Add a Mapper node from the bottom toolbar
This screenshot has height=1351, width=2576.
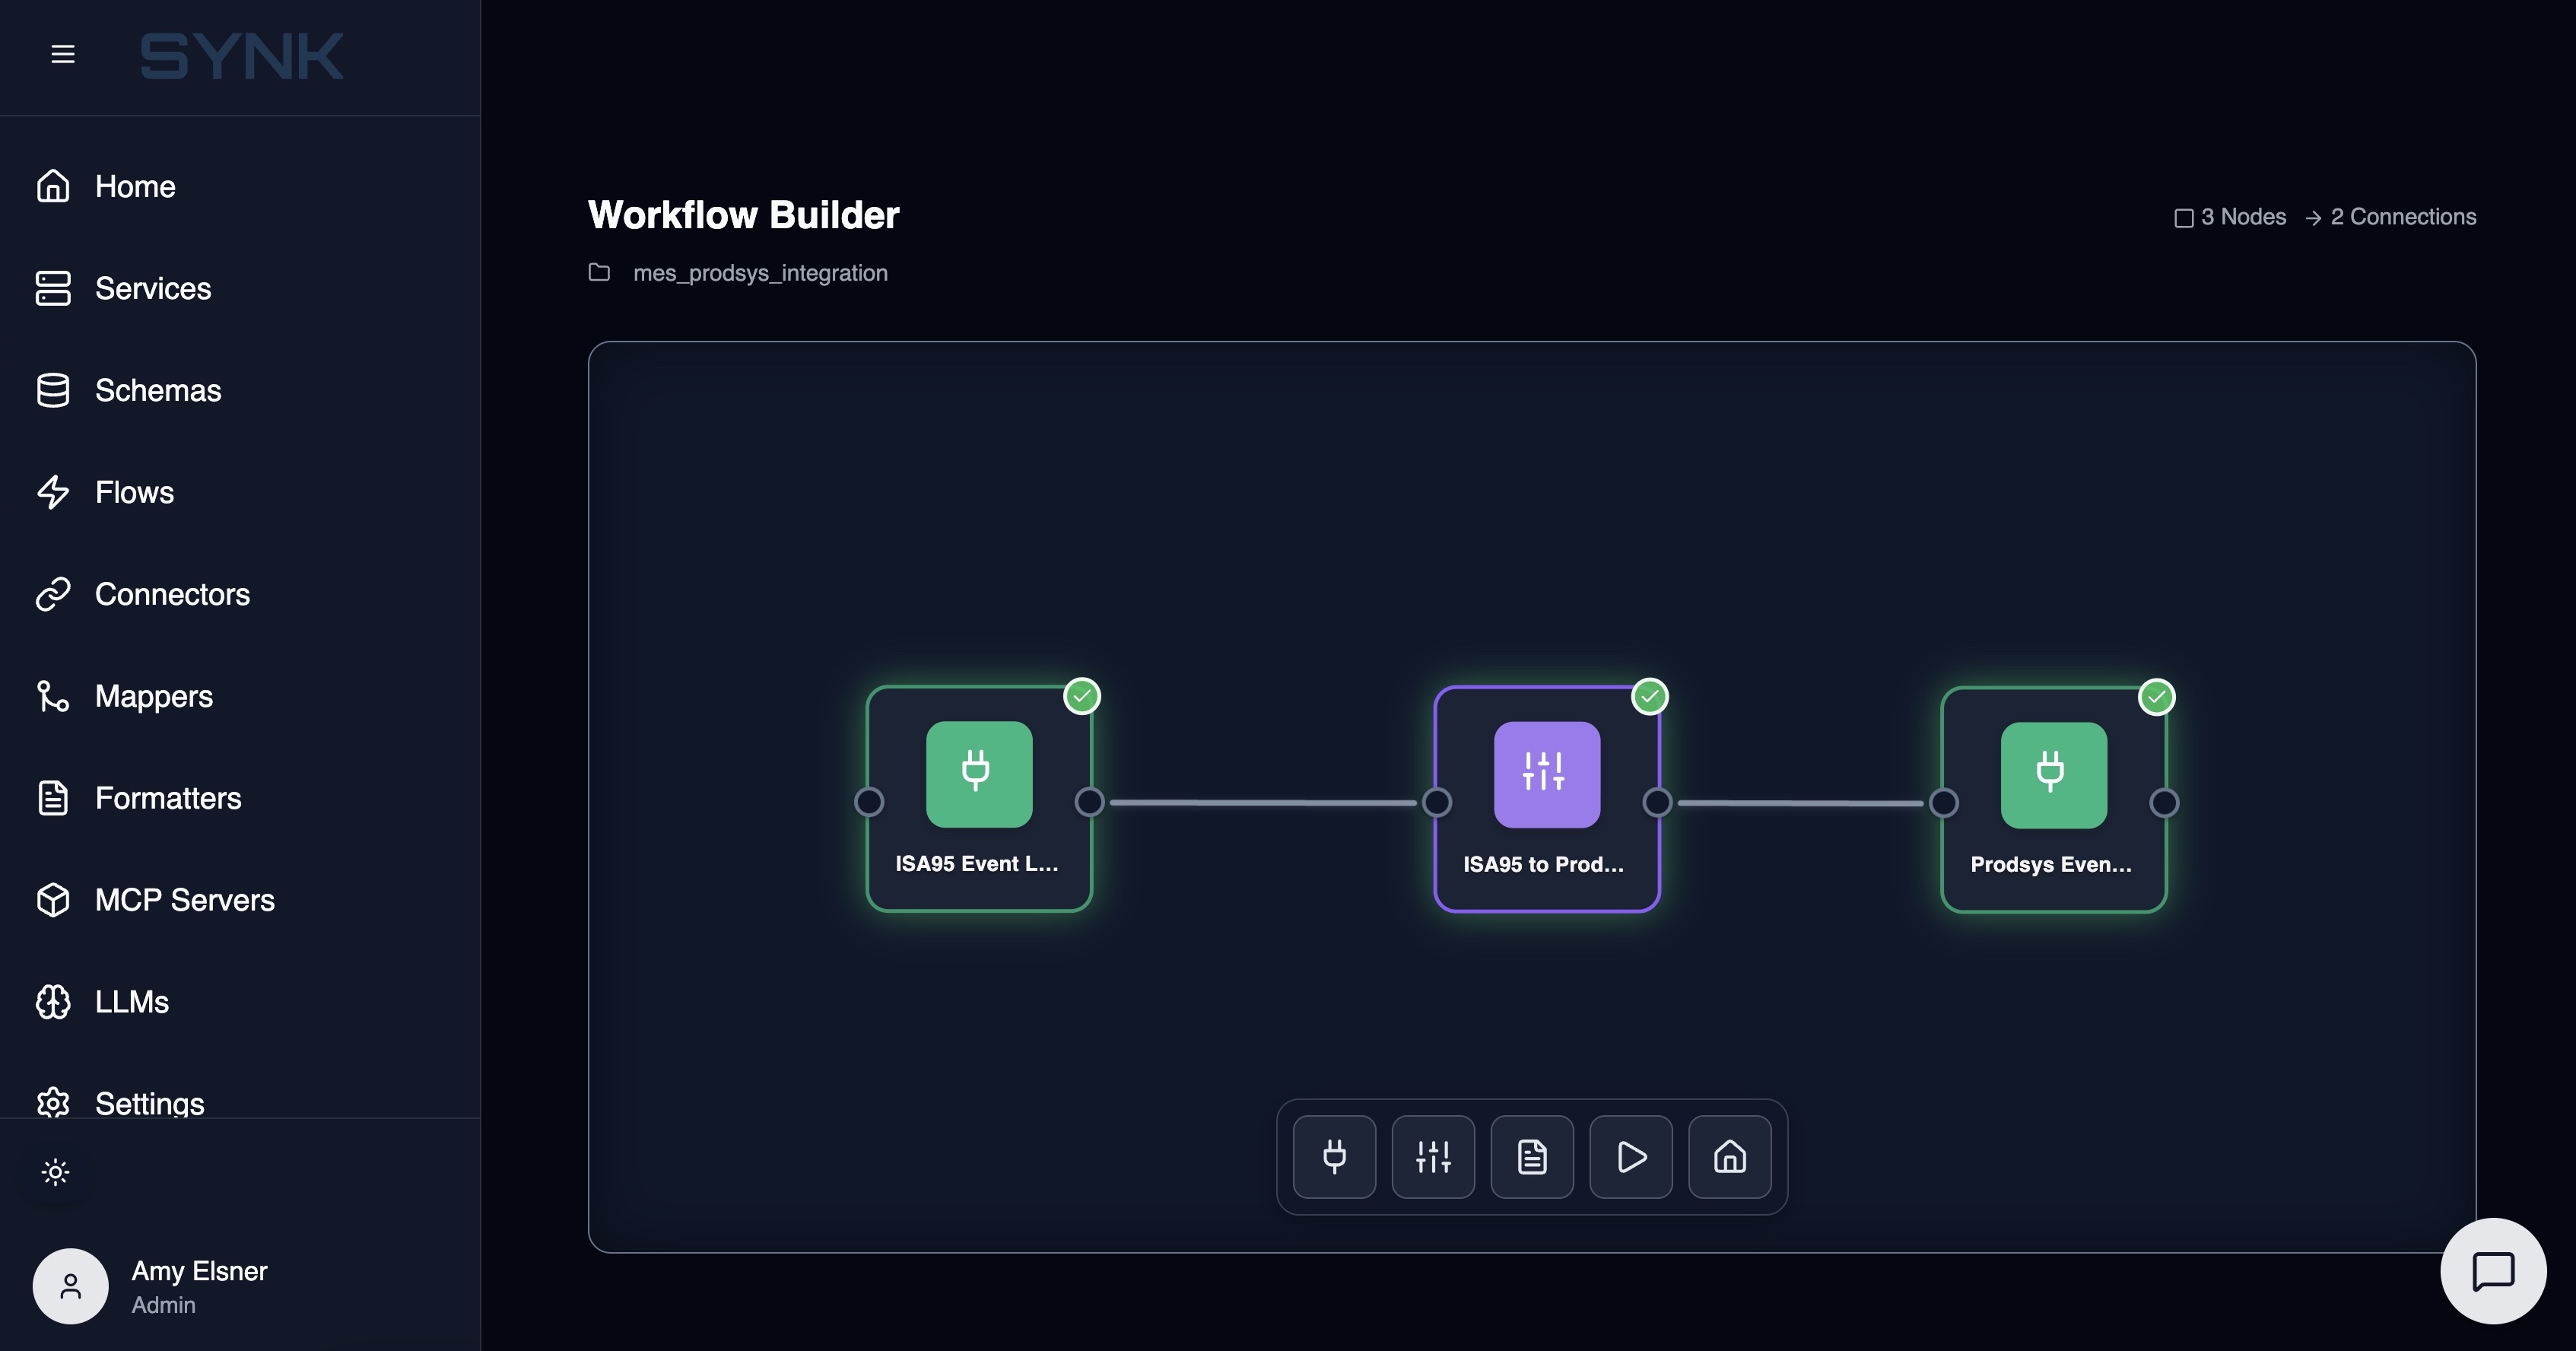tap(1432, 1157)
